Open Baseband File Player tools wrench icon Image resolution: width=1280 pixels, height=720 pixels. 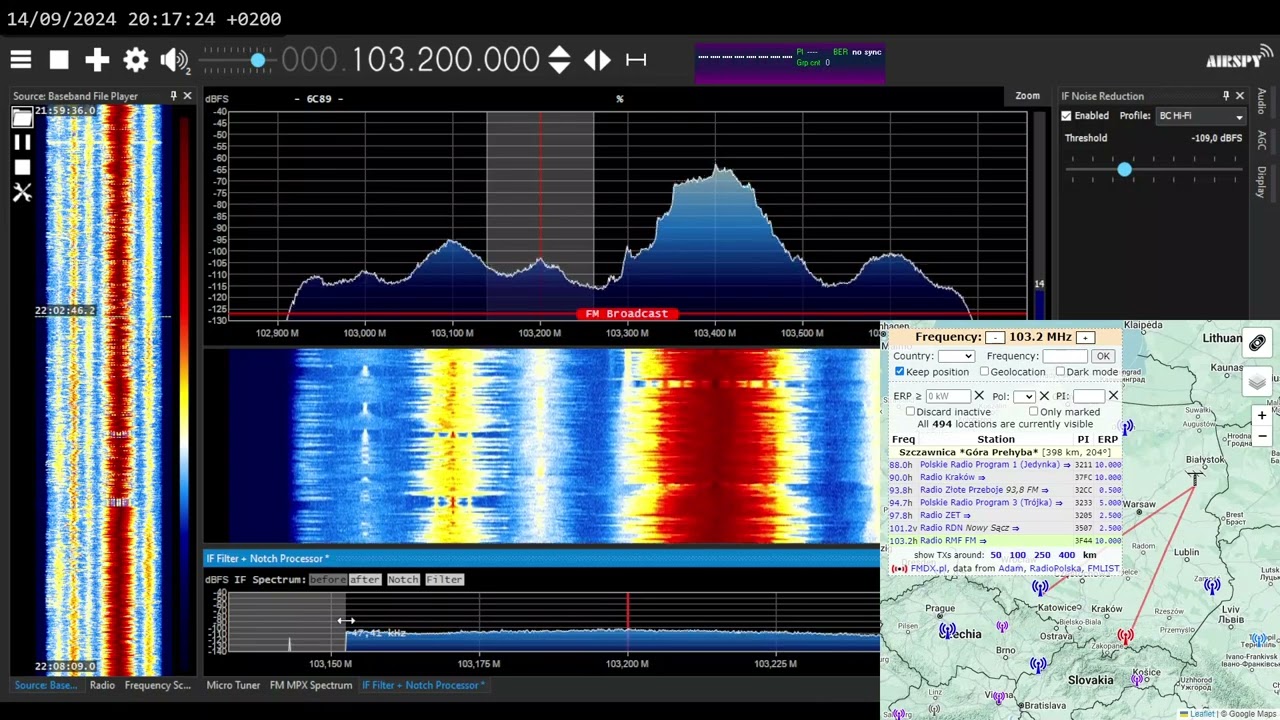point(22,192)
